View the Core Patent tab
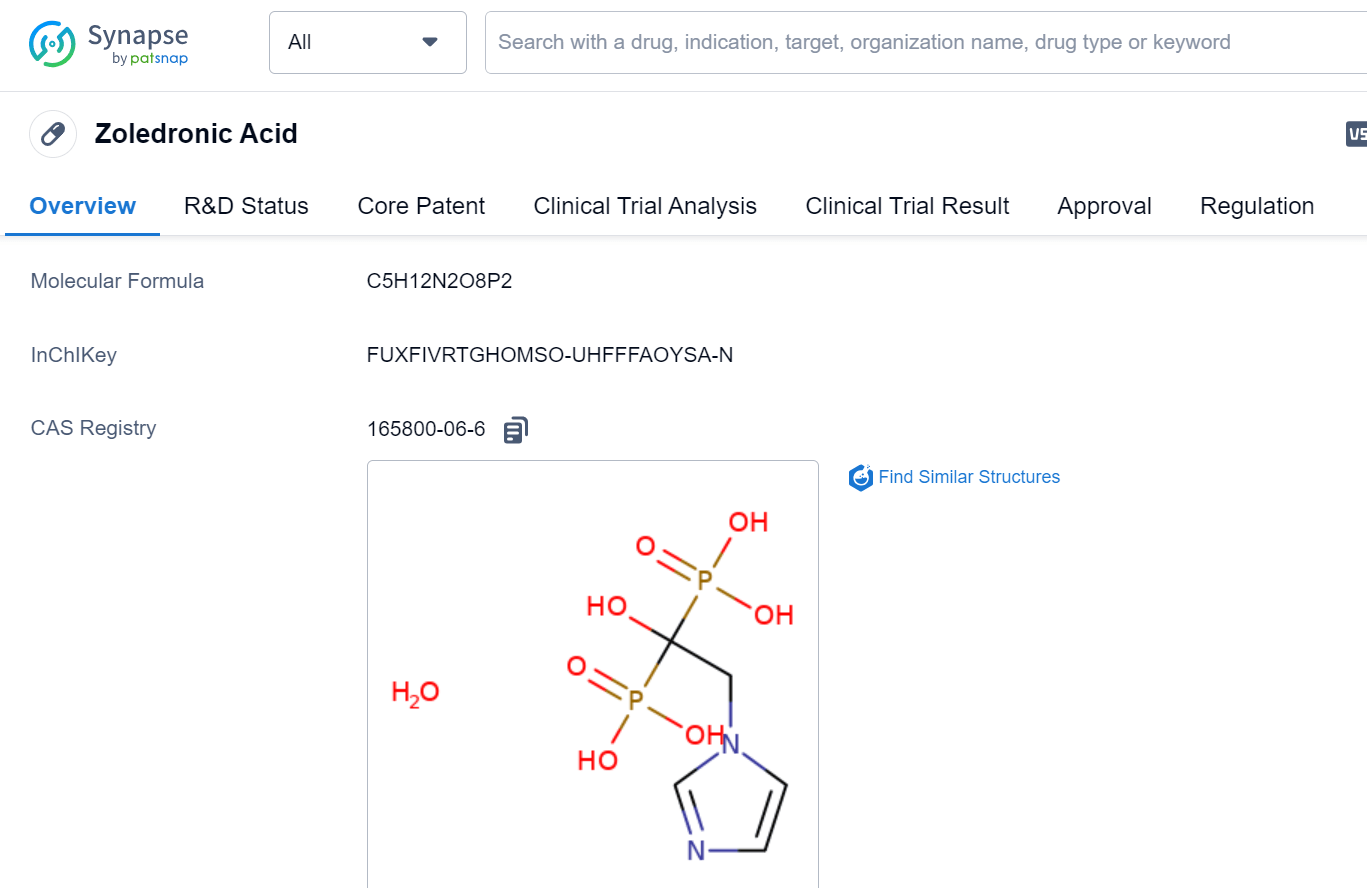Image resolution: width=1367 pixels, height=888 pixels. point(421,205)
